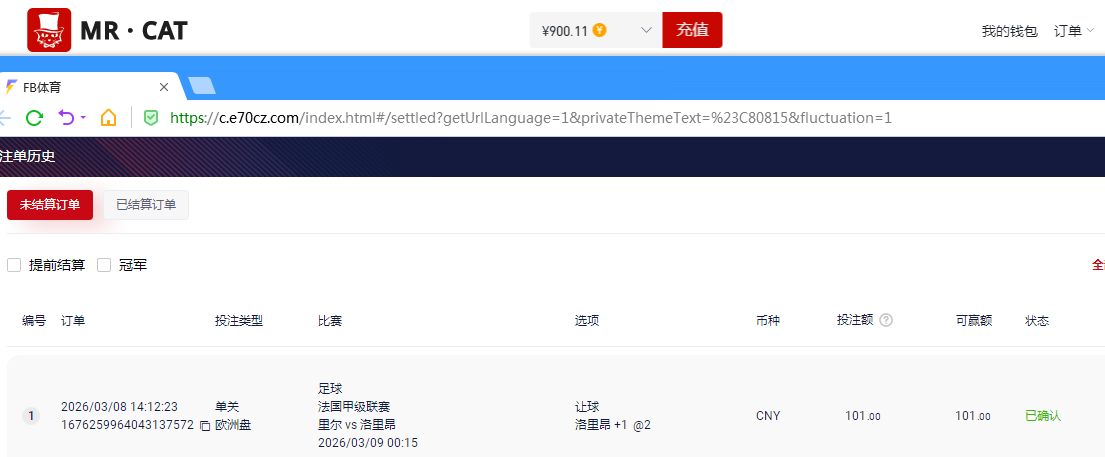Expand the ¥900.11 balance dropdown

coord(646,30)
